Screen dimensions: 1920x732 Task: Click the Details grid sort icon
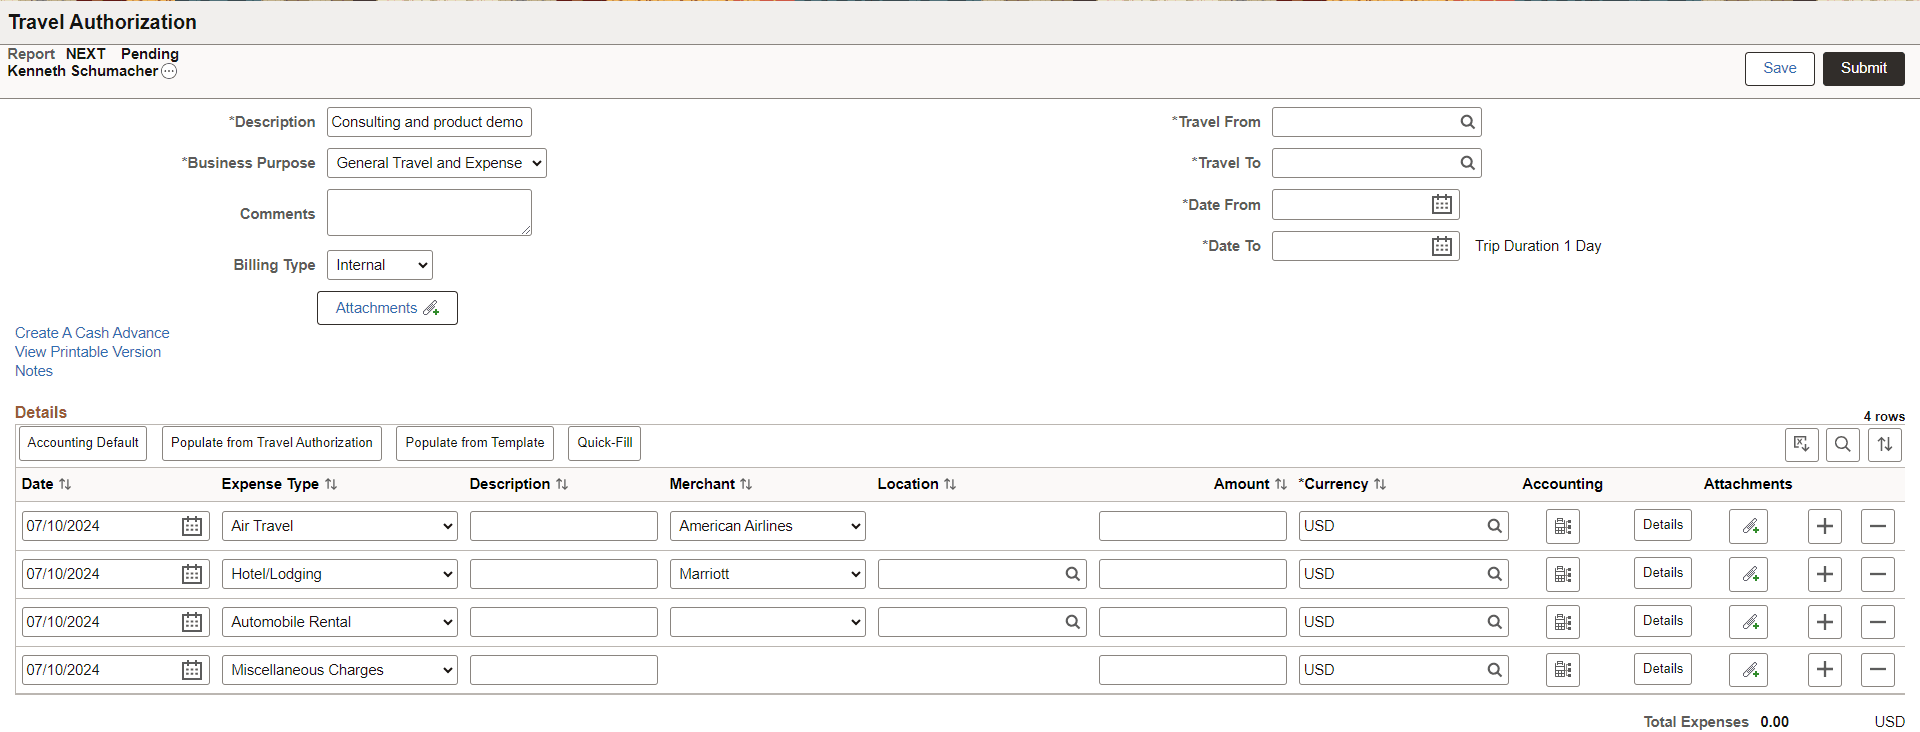tap(1885, 444)
